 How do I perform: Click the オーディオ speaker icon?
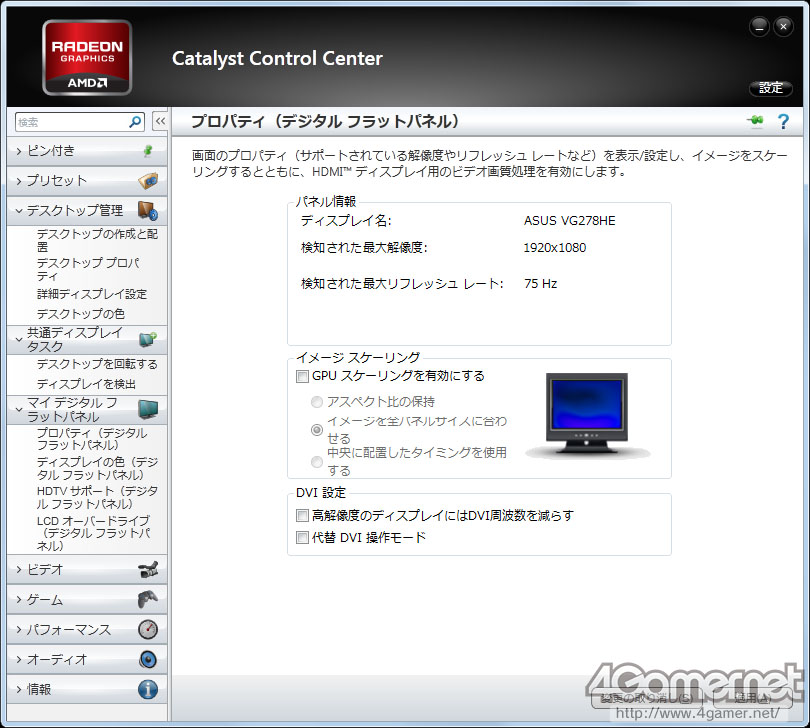148,659
